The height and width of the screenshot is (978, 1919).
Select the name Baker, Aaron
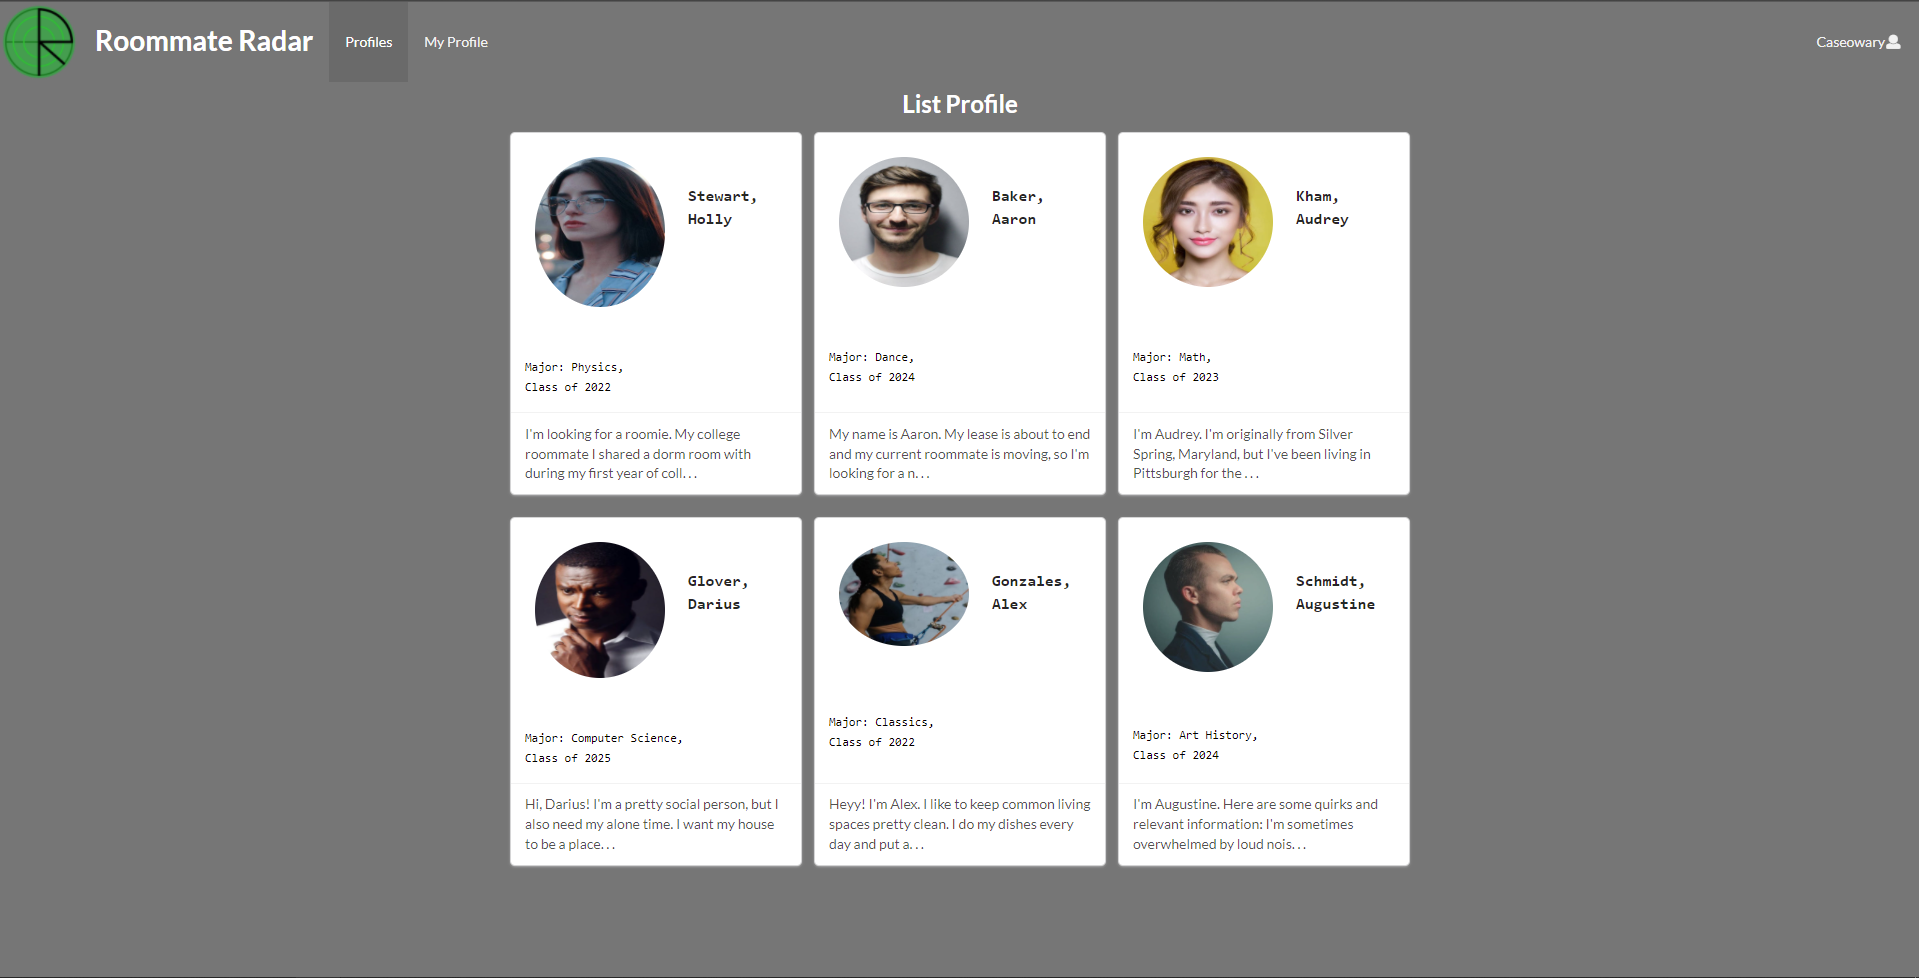point(1018,208)
